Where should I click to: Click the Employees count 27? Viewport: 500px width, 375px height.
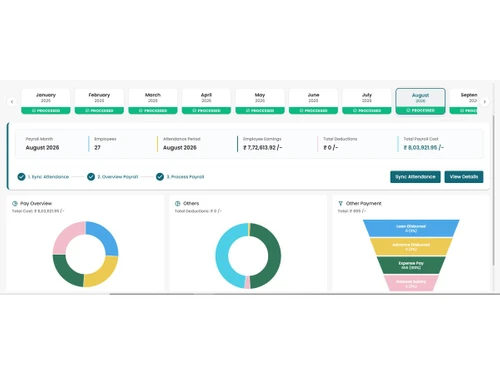97,148
